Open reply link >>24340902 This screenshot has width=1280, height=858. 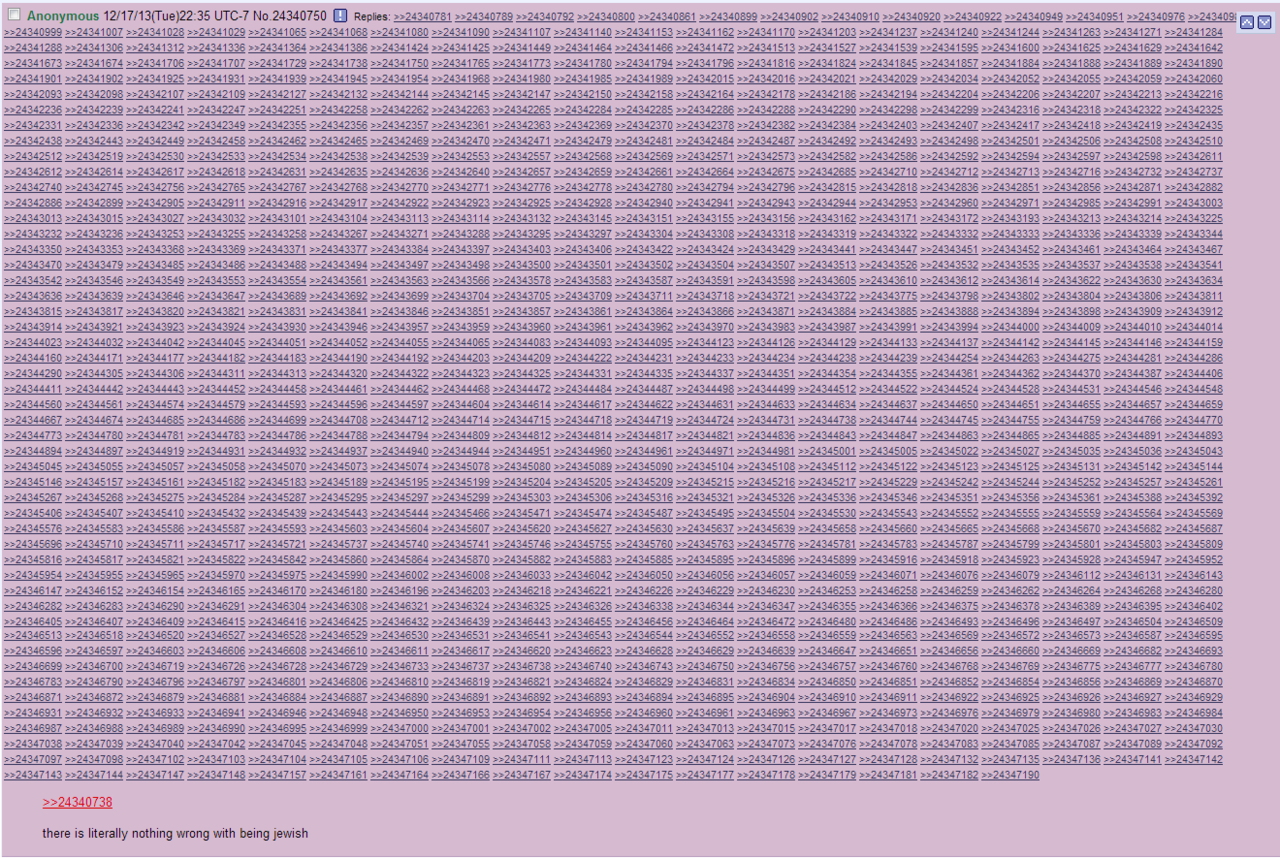pyautogui.click(x=789, y=18)
